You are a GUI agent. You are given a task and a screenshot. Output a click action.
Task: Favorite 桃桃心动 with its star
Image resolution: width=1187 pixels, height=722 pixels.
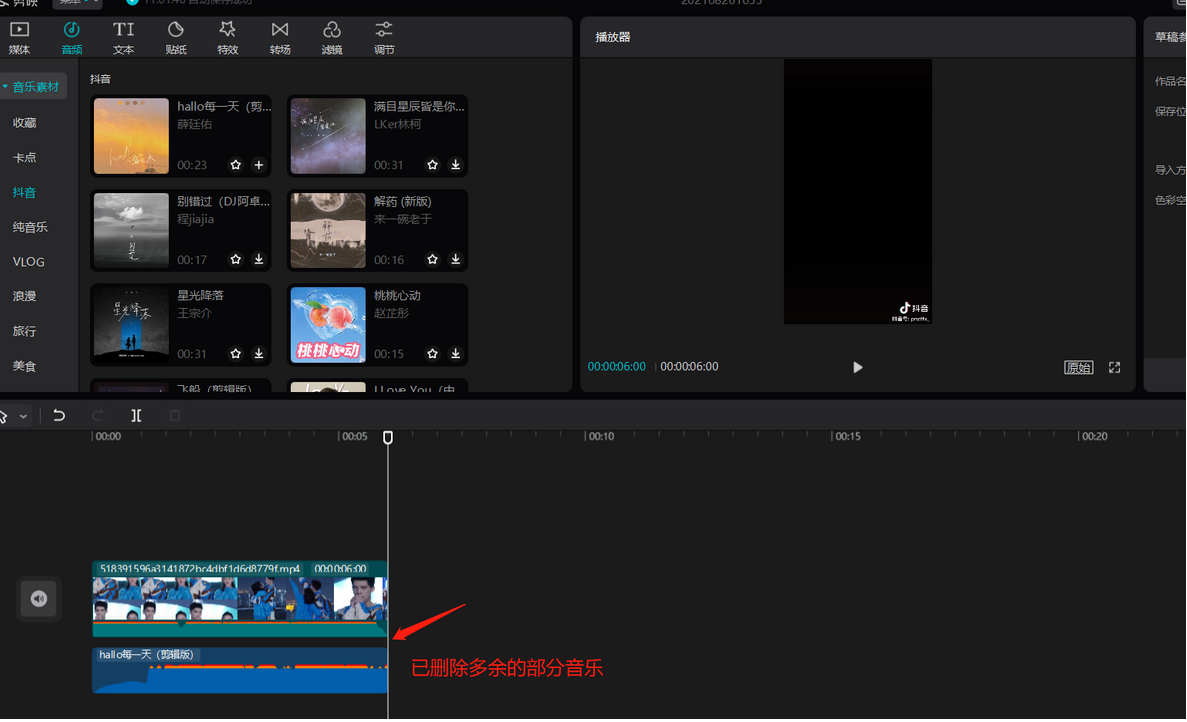[x=432, y=353]
